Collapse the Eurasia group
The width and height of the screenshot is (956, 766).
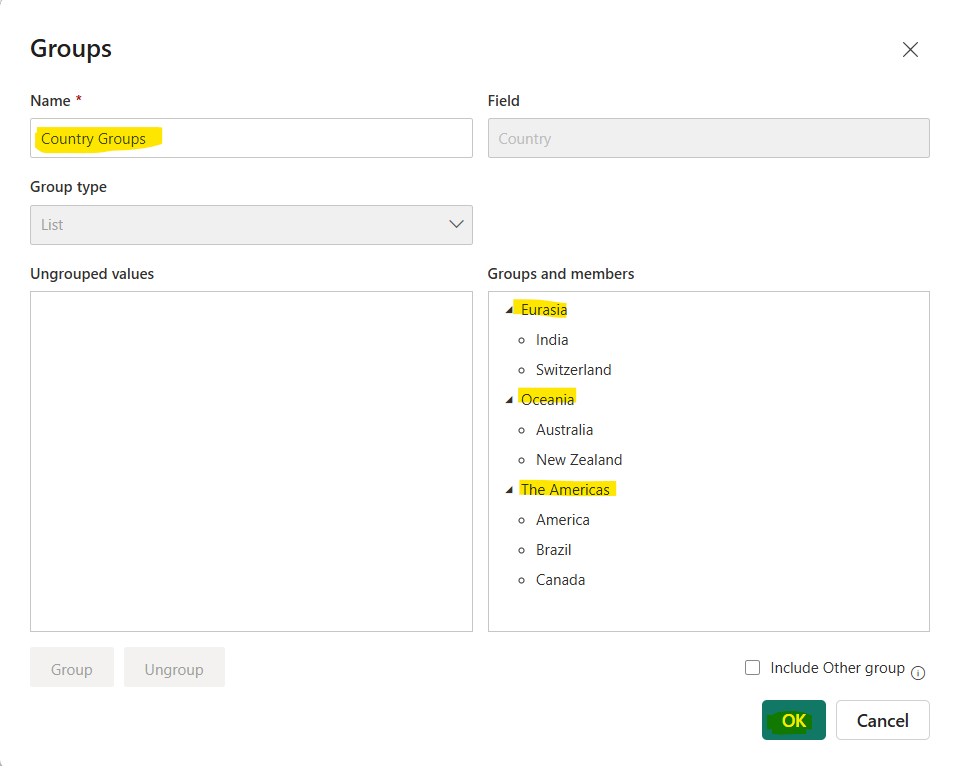pyautogui.click(x=508, y=309)
